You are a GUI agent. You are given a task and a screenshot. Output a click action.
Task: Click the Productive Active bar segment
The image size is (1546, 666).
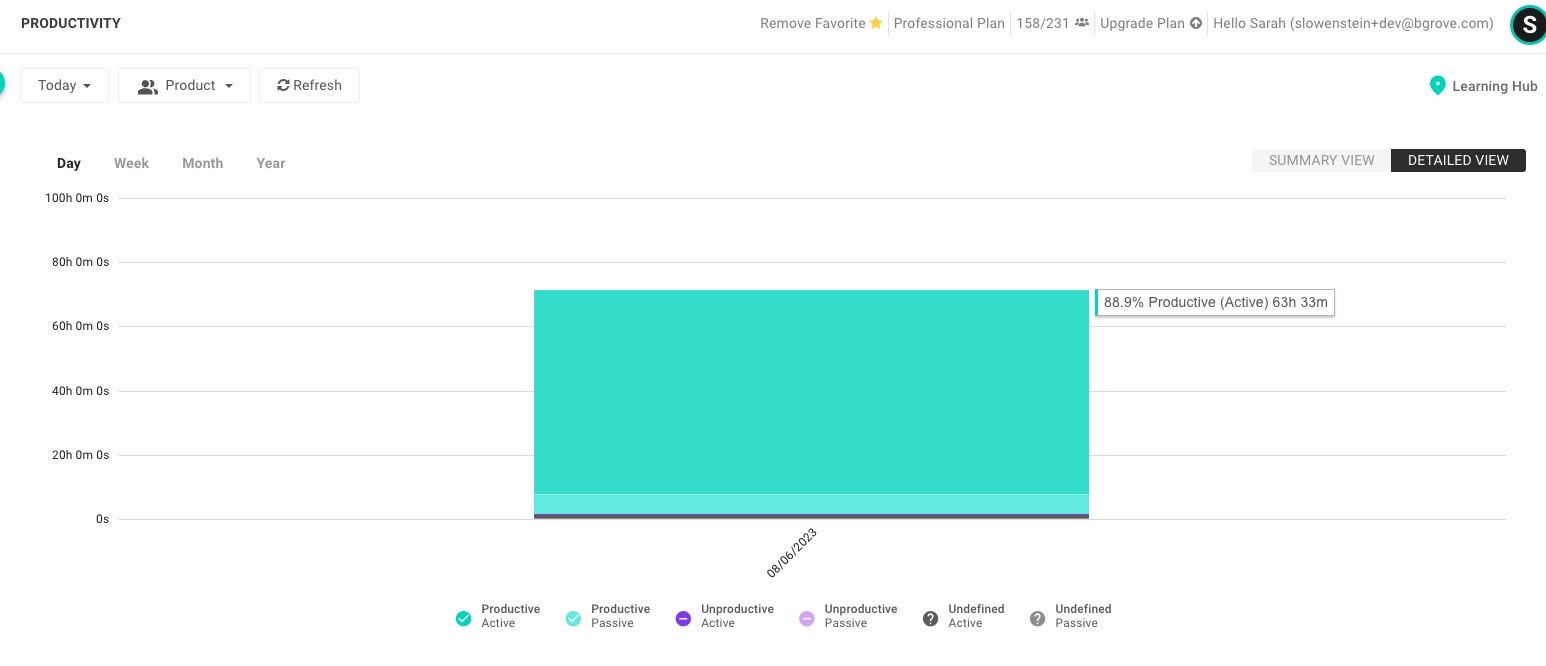coord(811,392)
